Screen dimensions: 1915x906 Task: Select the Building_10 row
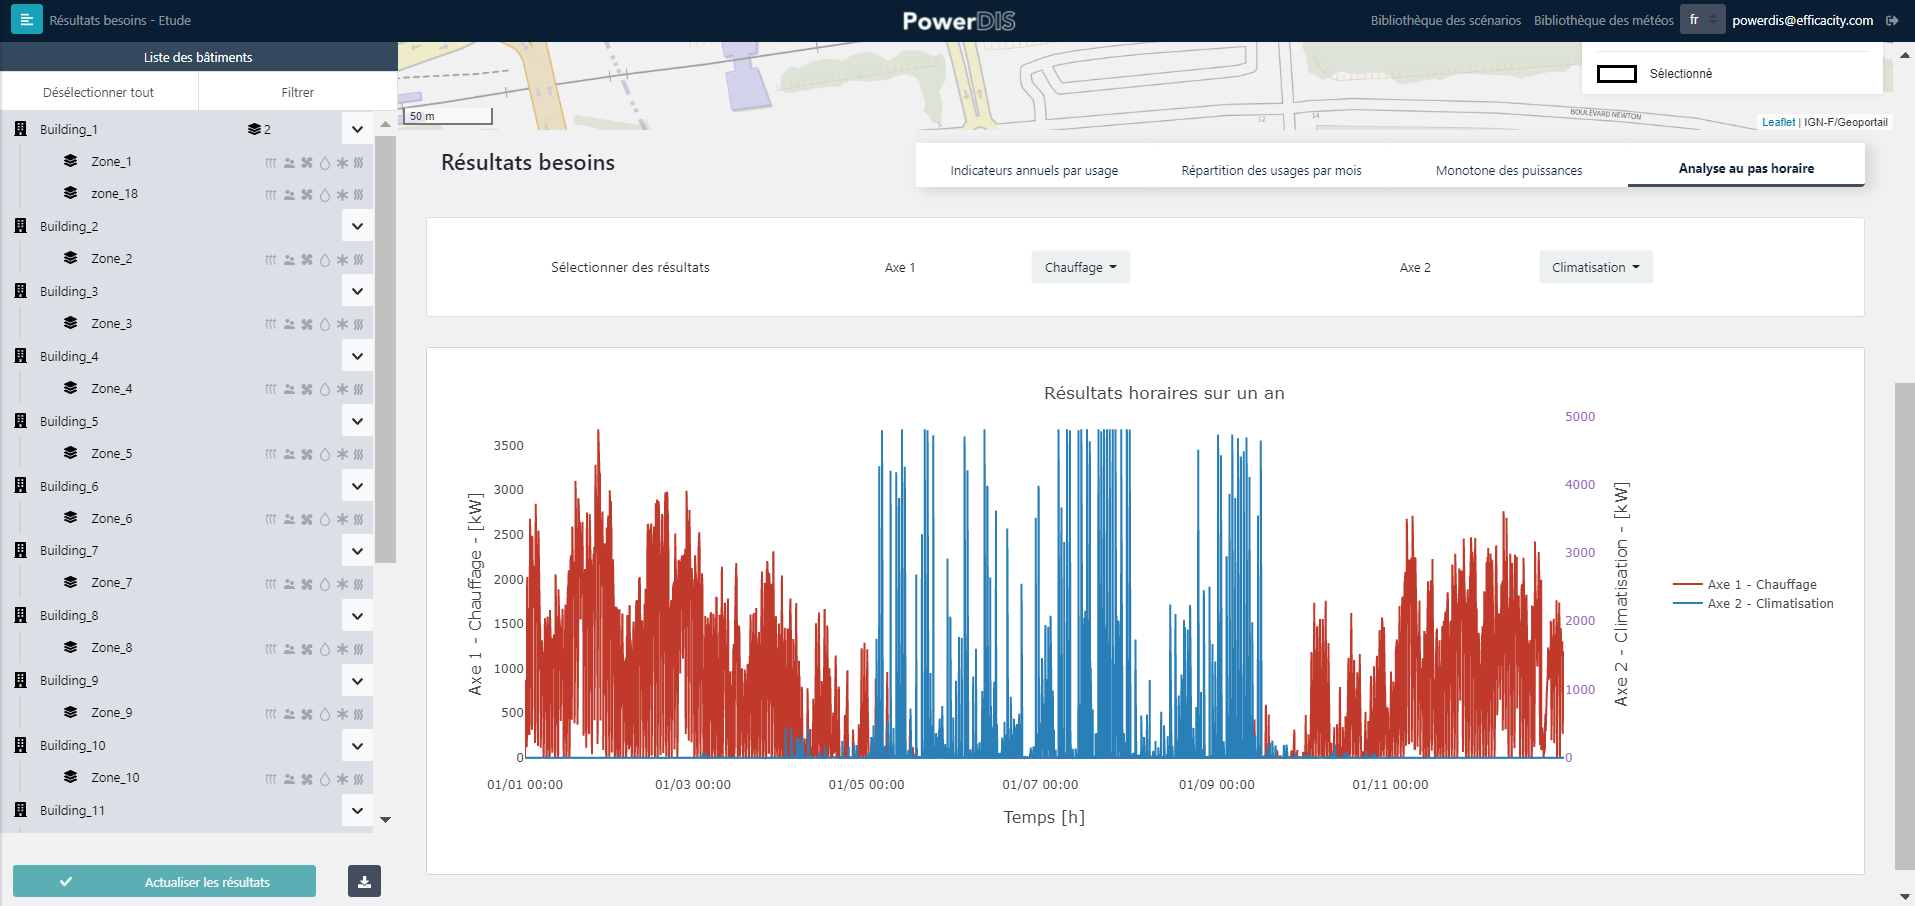[x=186, y=745]
